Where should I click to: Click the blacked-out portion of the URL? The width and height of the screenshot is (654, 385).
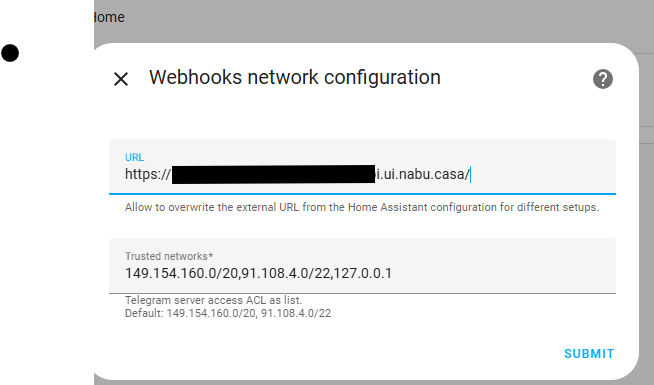pyautogui.click(x=273, y=174)
